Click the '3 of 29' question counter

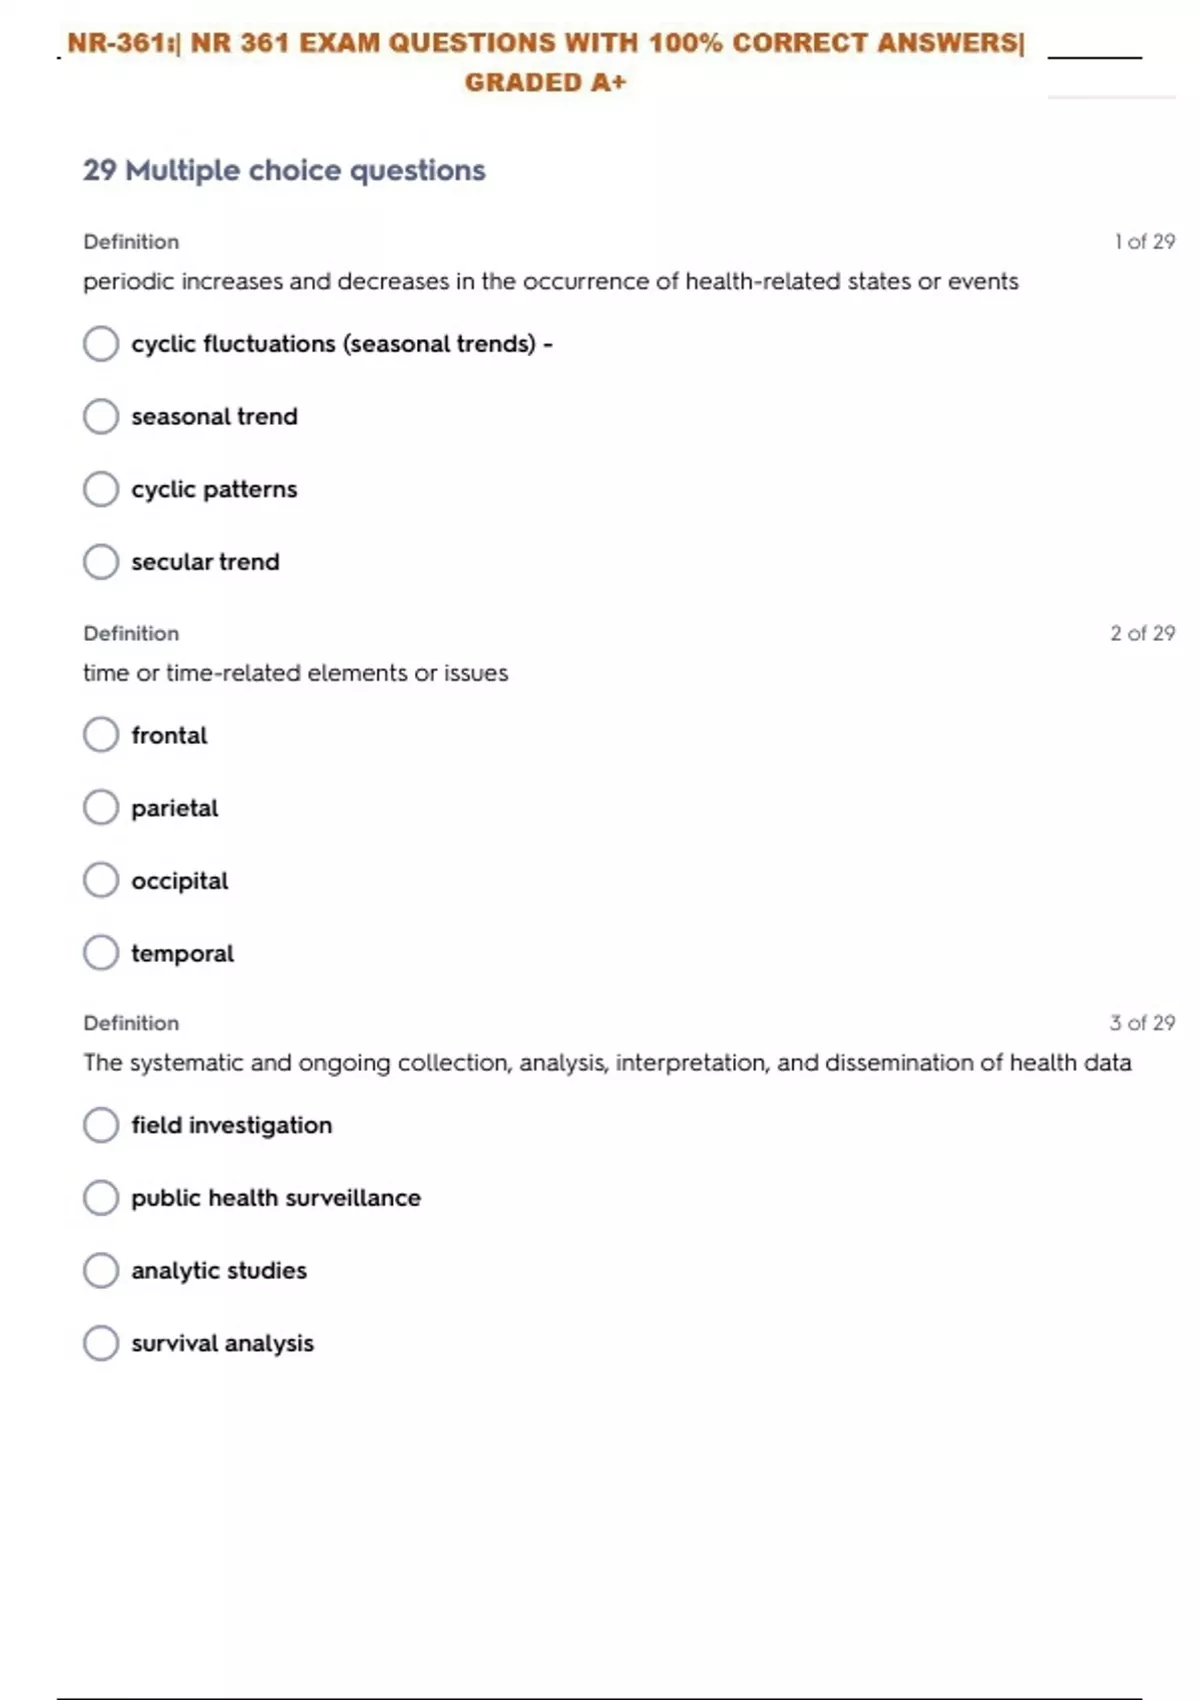(1142, 1023)
